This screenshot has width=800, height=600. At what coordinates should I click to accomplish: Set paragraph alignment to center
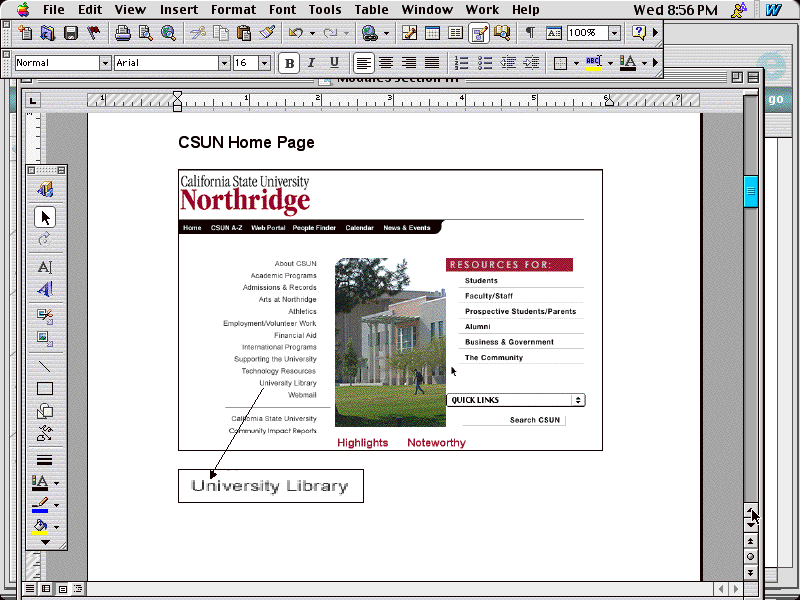click(x=386, y=63)
